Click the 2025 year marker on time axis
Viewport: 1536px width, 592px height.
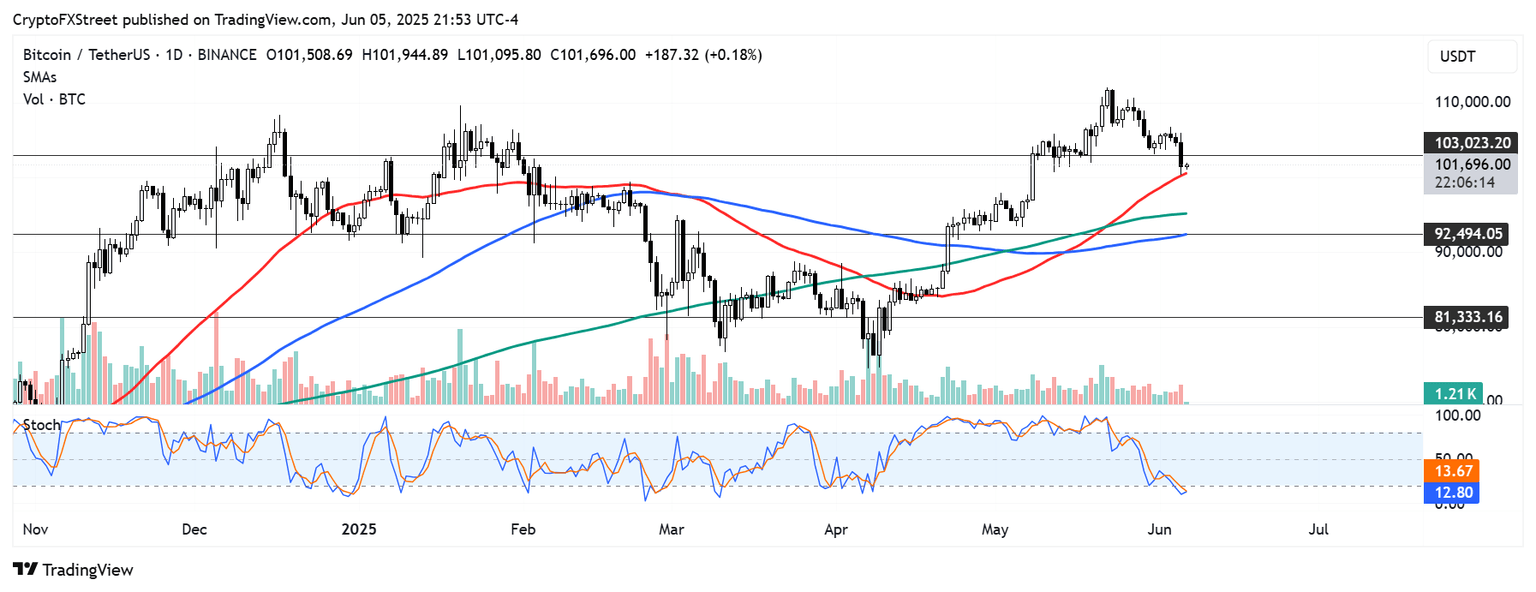click(x=356, y=529)
